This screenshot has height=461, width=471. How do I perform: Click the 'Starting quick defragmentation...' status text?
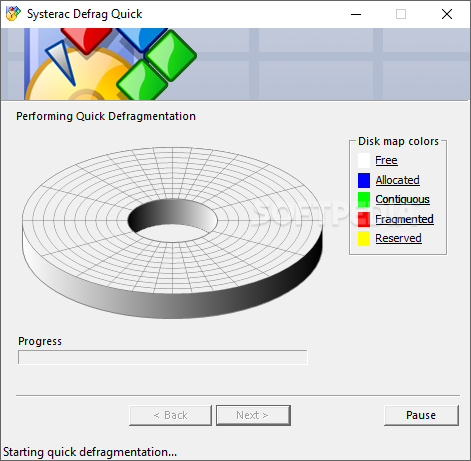pyautogui.click(x=90, y=452)
